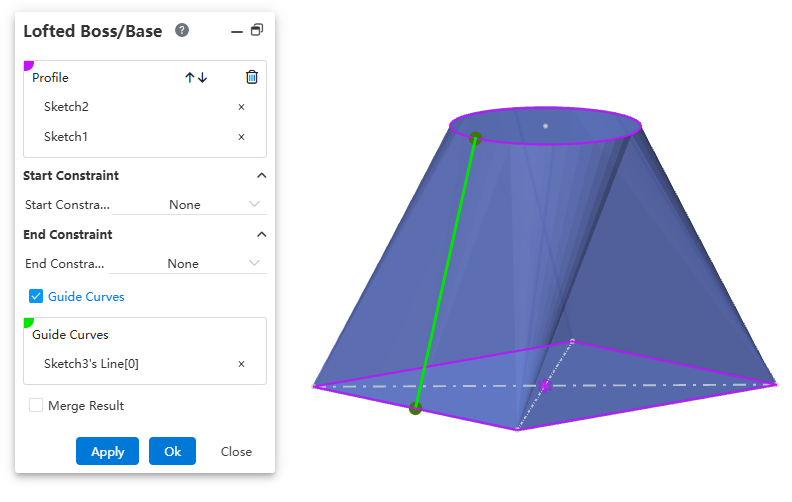Delete profiles using the trash icon
The width and height of the screenshot is (792, 502).
coord(252,77)
